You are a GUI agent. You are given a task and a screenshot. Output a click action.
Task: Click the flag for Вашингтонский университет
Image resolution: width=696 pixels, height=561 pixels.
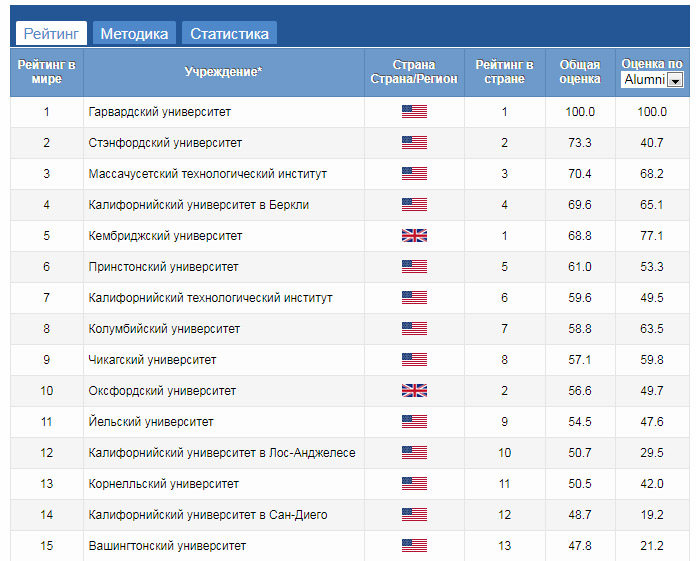tap(414, 546)
